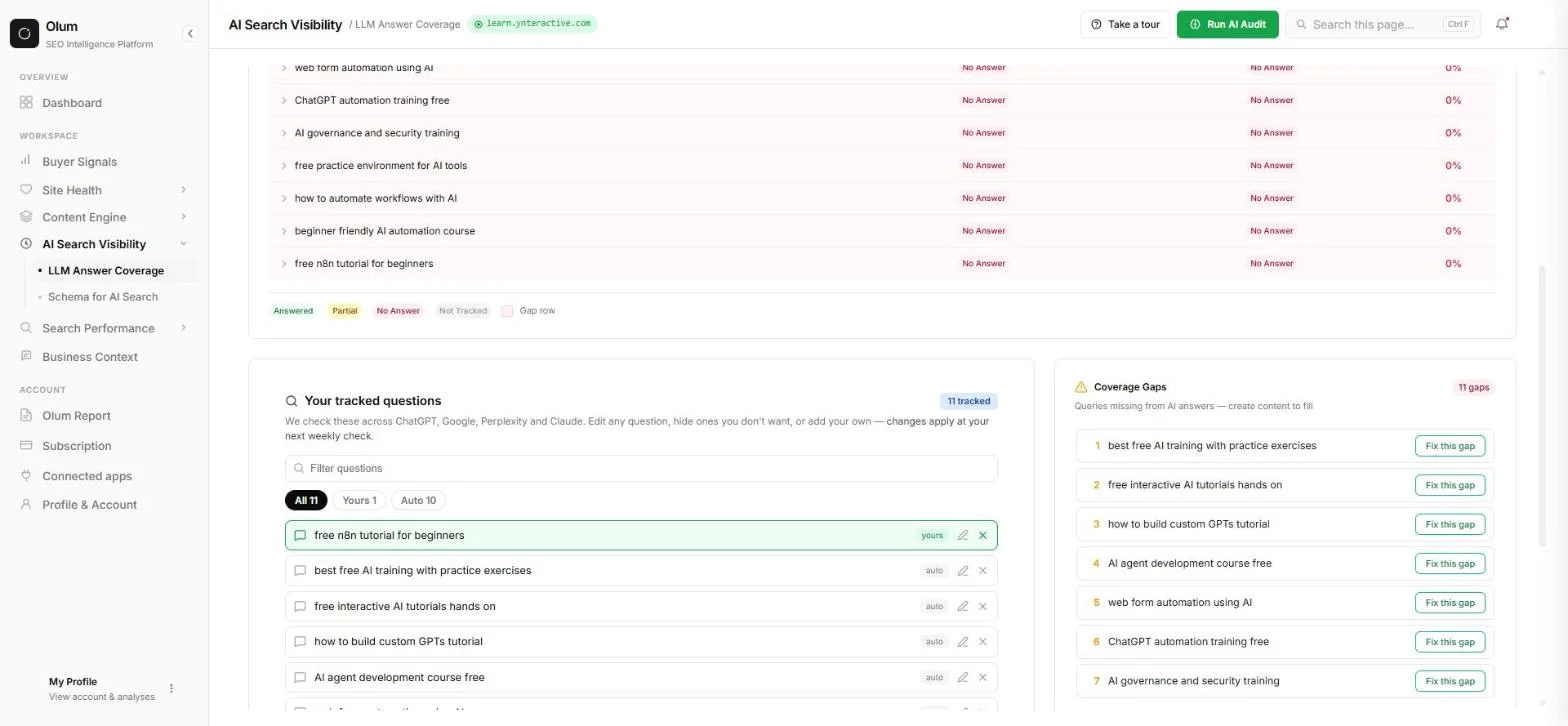The image size is (1568, 726).
Task: Toggle the Gap row legend box
Action: point(507,311)
